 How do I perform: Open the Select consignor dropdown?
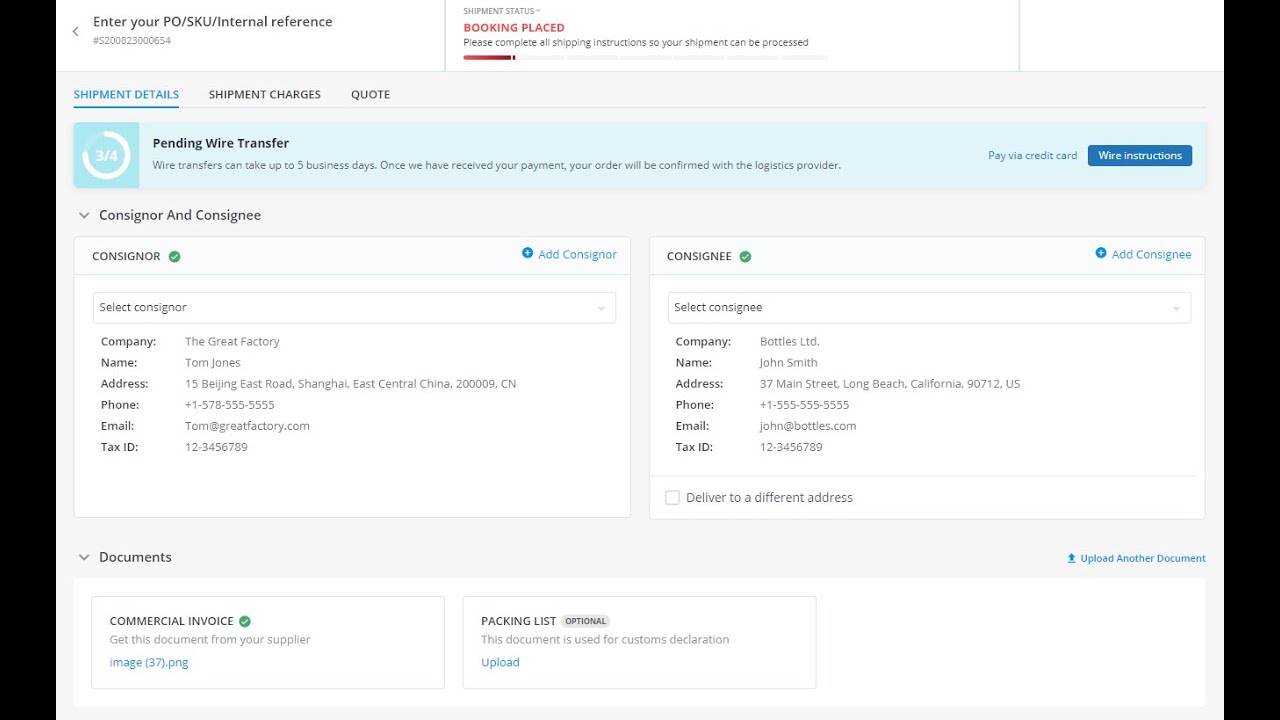(x=354, y=308)
